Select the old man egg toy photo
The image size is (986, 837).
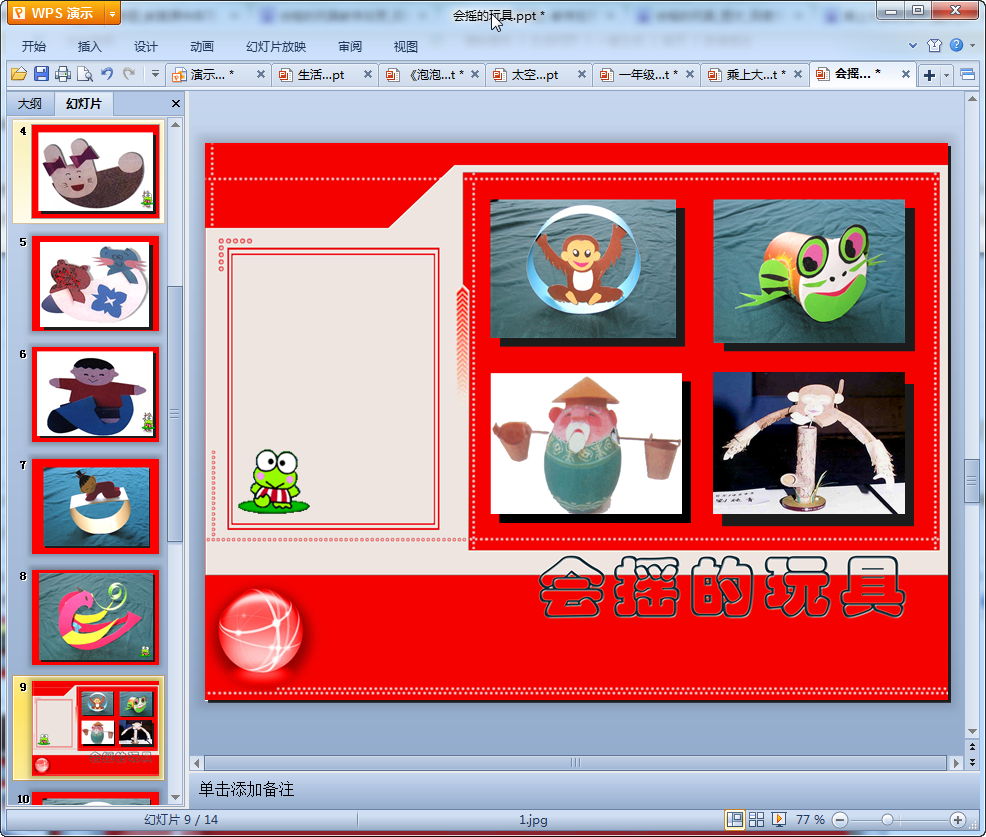tap(586, 443)
